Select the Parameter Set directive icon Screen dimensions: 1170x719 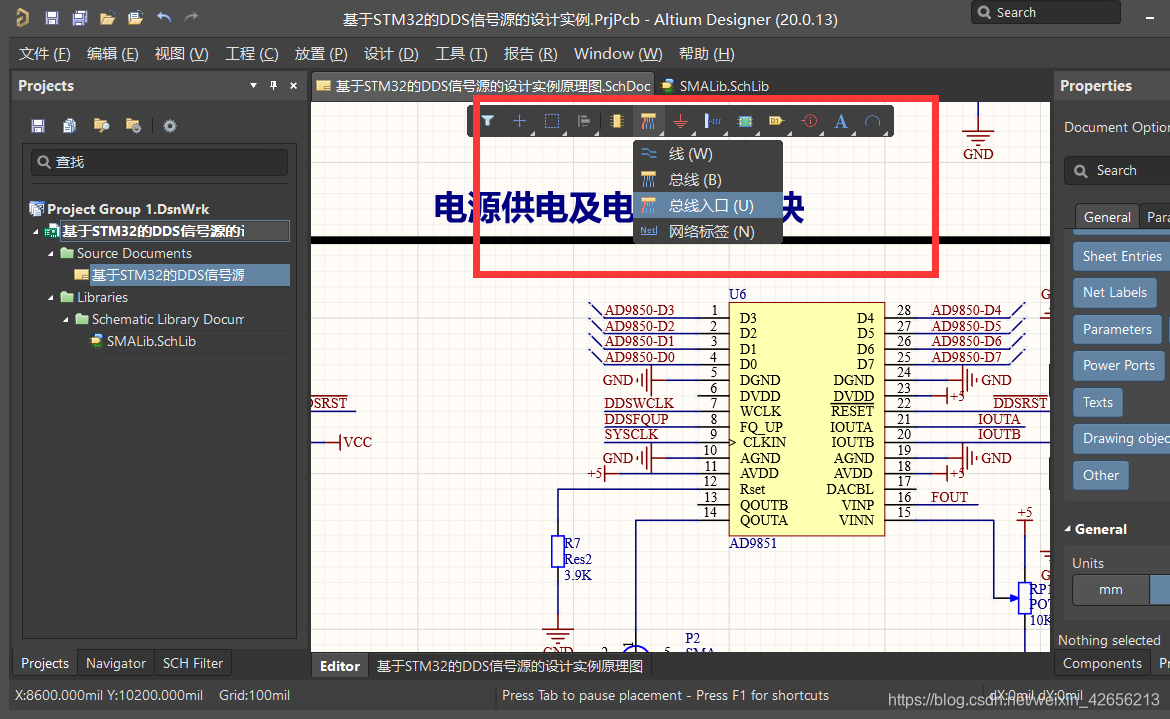pyautogui.click(x=809, y=121)
